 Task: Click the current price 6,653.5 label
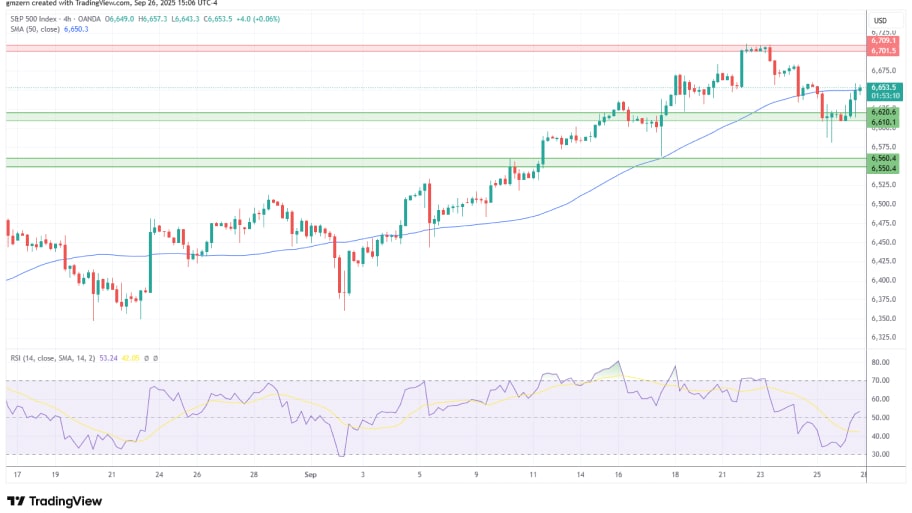tap(882, 87)
